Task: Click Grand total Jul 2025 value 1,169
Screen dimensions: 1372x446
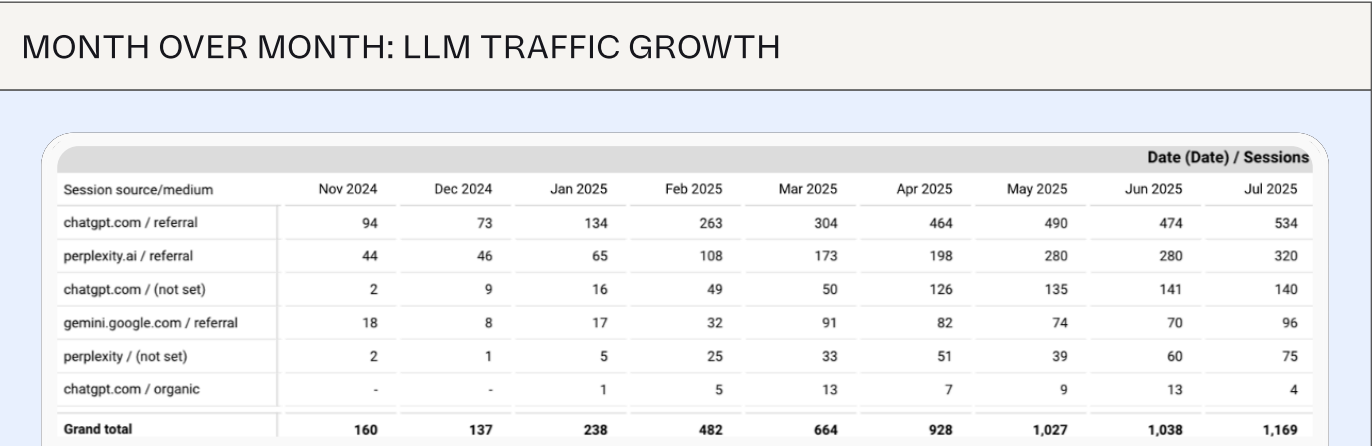Action: (1280, 429)
